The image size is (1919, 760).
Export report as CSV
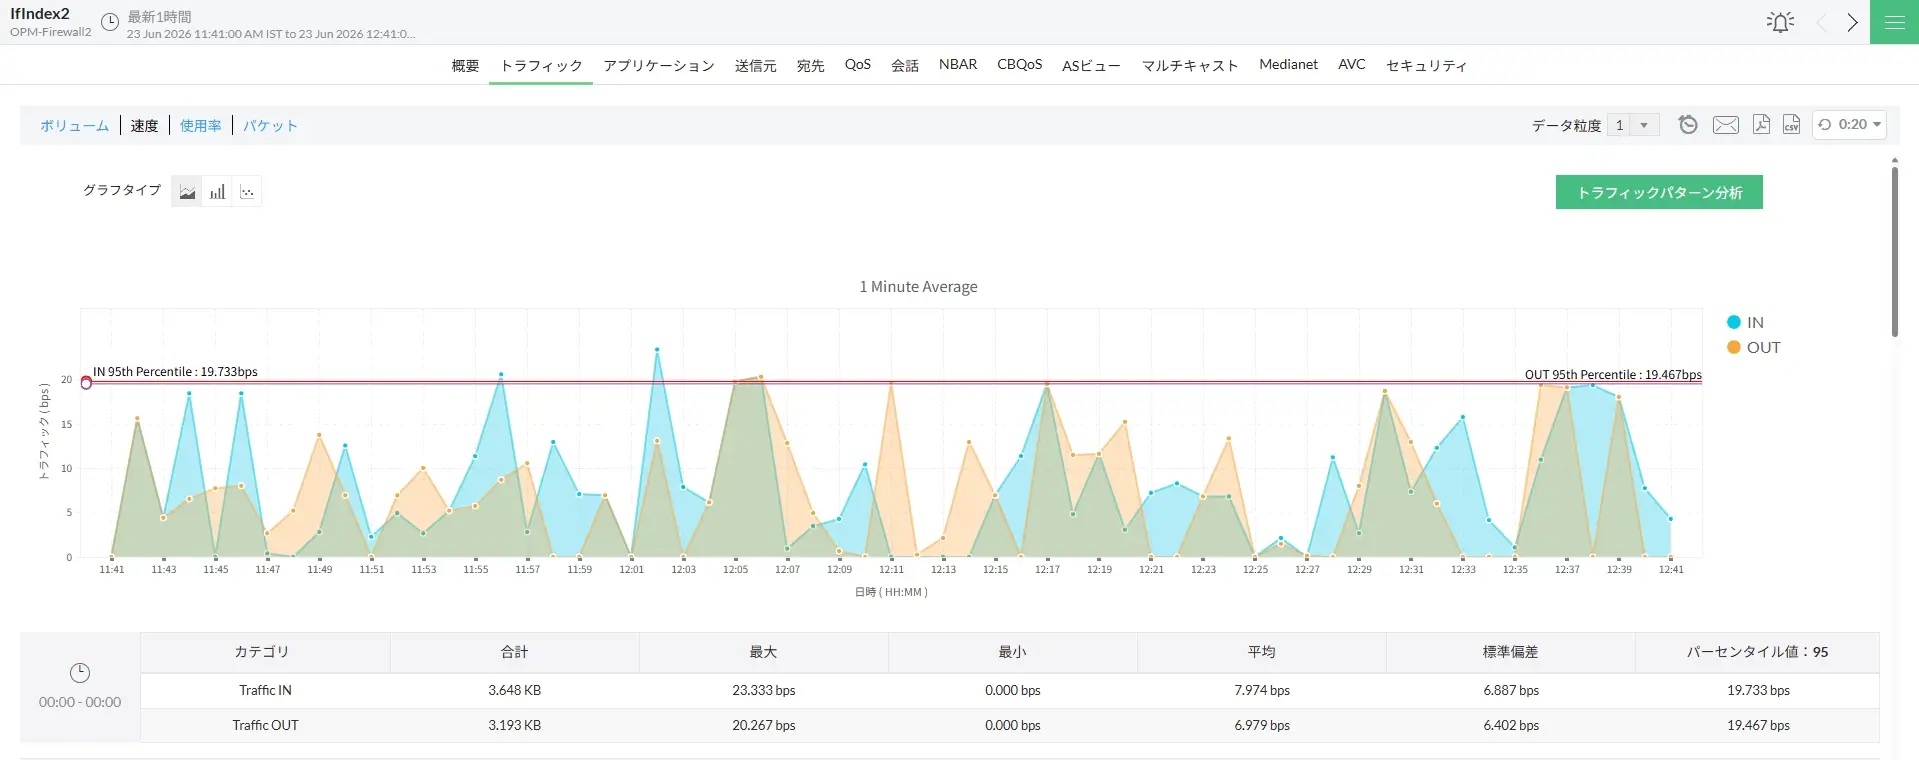(1791, 125)
